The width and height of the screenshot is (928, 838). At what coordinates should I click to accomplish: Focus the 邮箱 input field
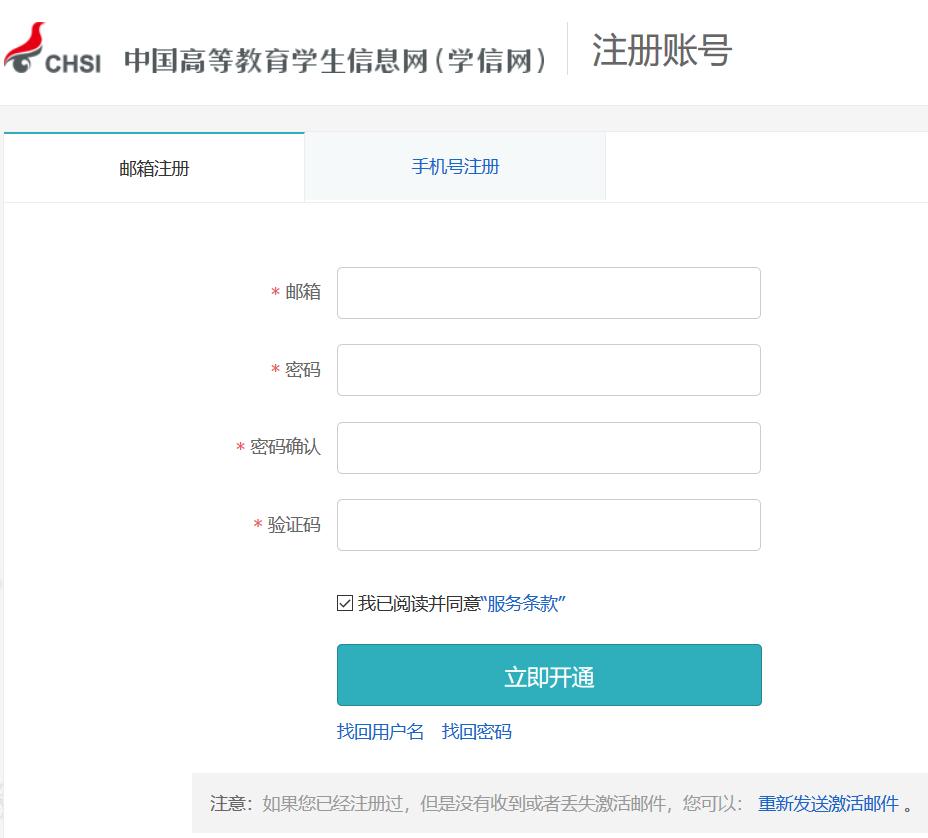pyautogui.click(x=548, y=293)
